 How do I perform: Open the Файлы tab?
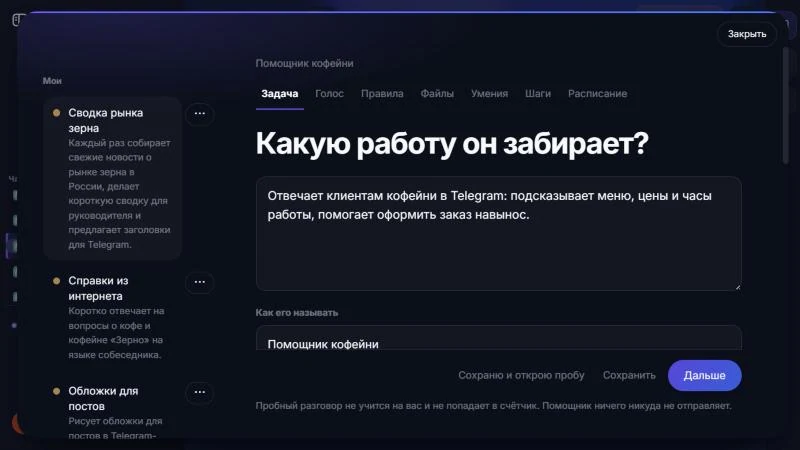[x=437, y=94]
